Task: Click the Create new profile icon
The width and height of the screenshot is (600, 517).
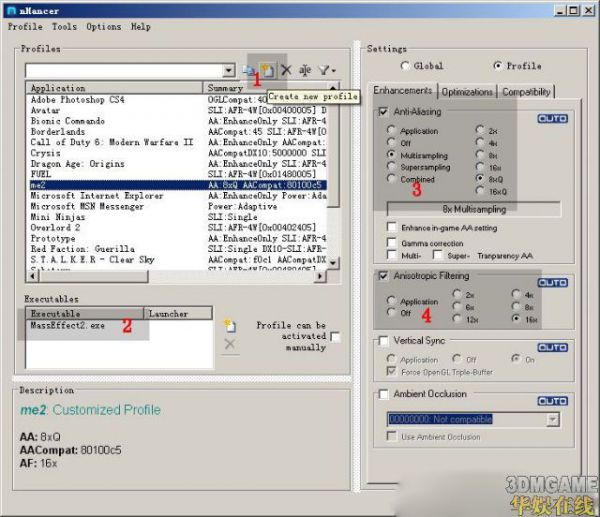Action: (x=267, y=70)
